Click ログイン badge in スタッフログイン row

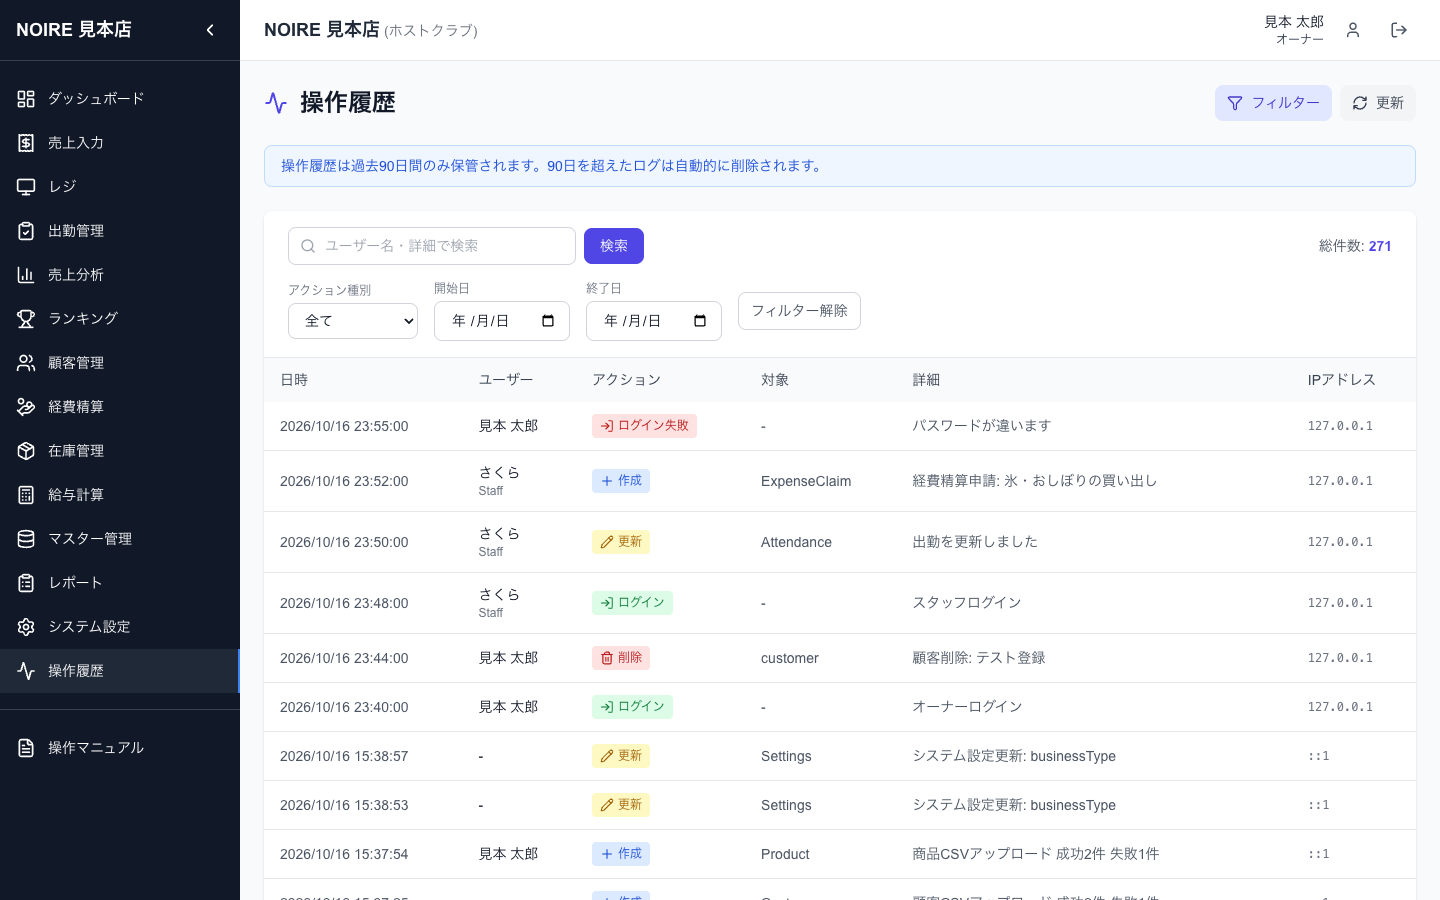(632, 603)
